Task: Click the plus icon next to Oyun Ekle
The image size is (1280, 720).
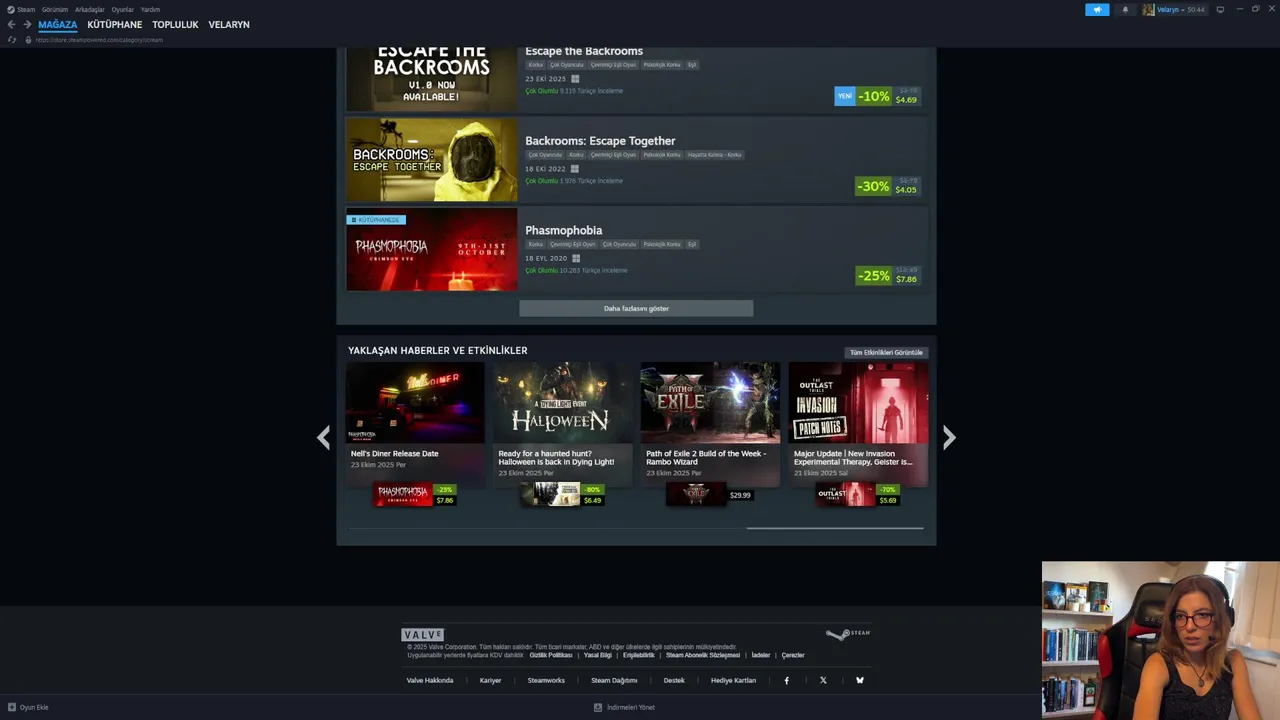Action: [12, 707]
